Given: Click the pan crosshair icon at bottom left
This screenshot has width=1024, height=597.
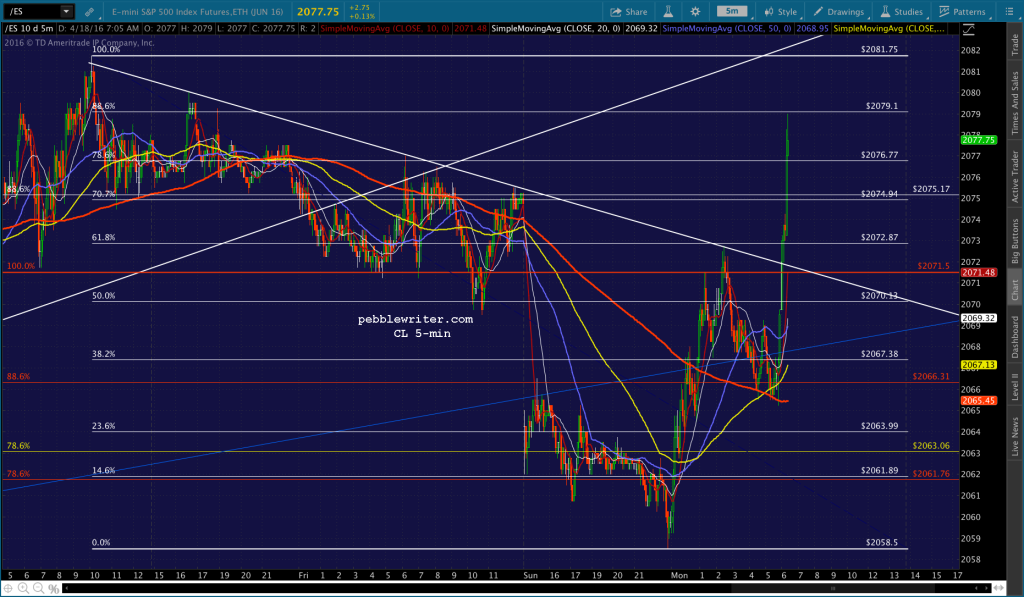Looking at the screenshot, I should click(x=8, y=589).
